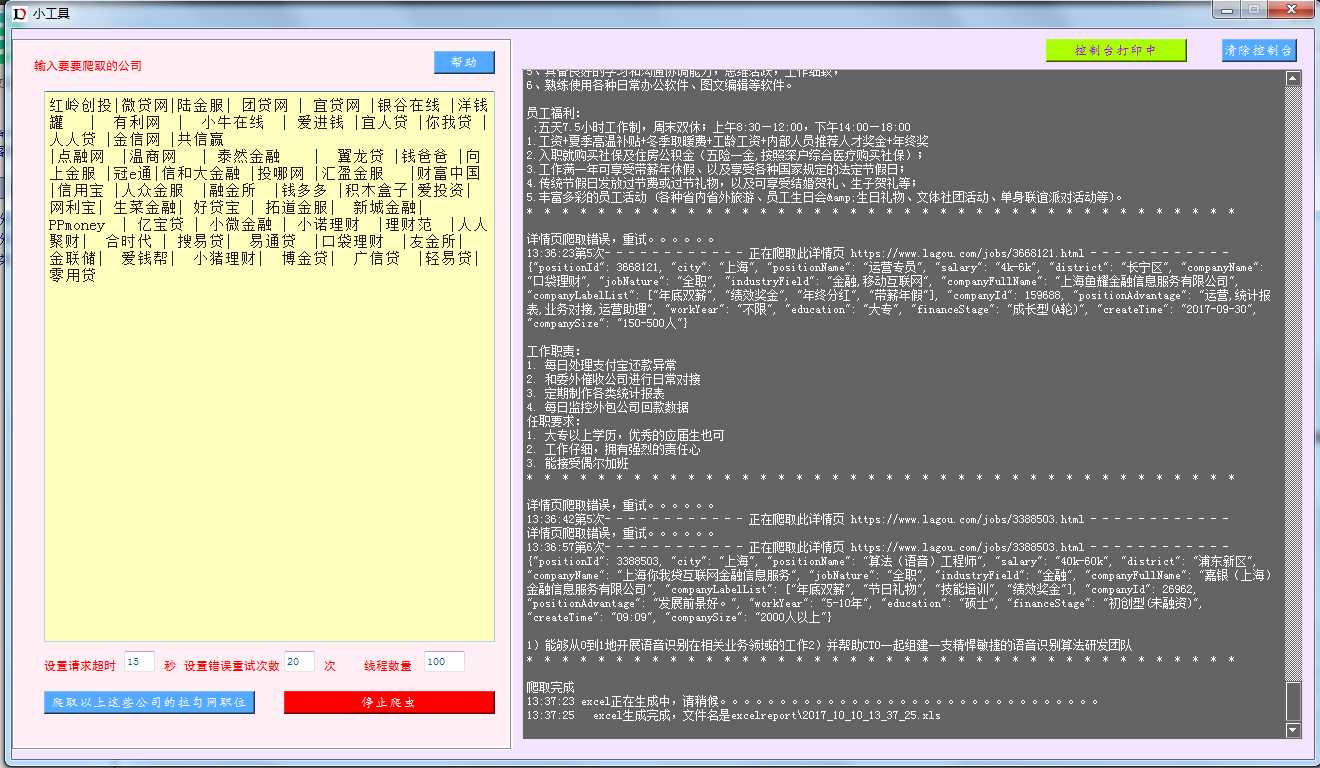Viewport: 1320px width, 768px height.
Task: Start crawling with 爬取以上这些公司的拉勾网职位 button
Action: click(149, 702)
